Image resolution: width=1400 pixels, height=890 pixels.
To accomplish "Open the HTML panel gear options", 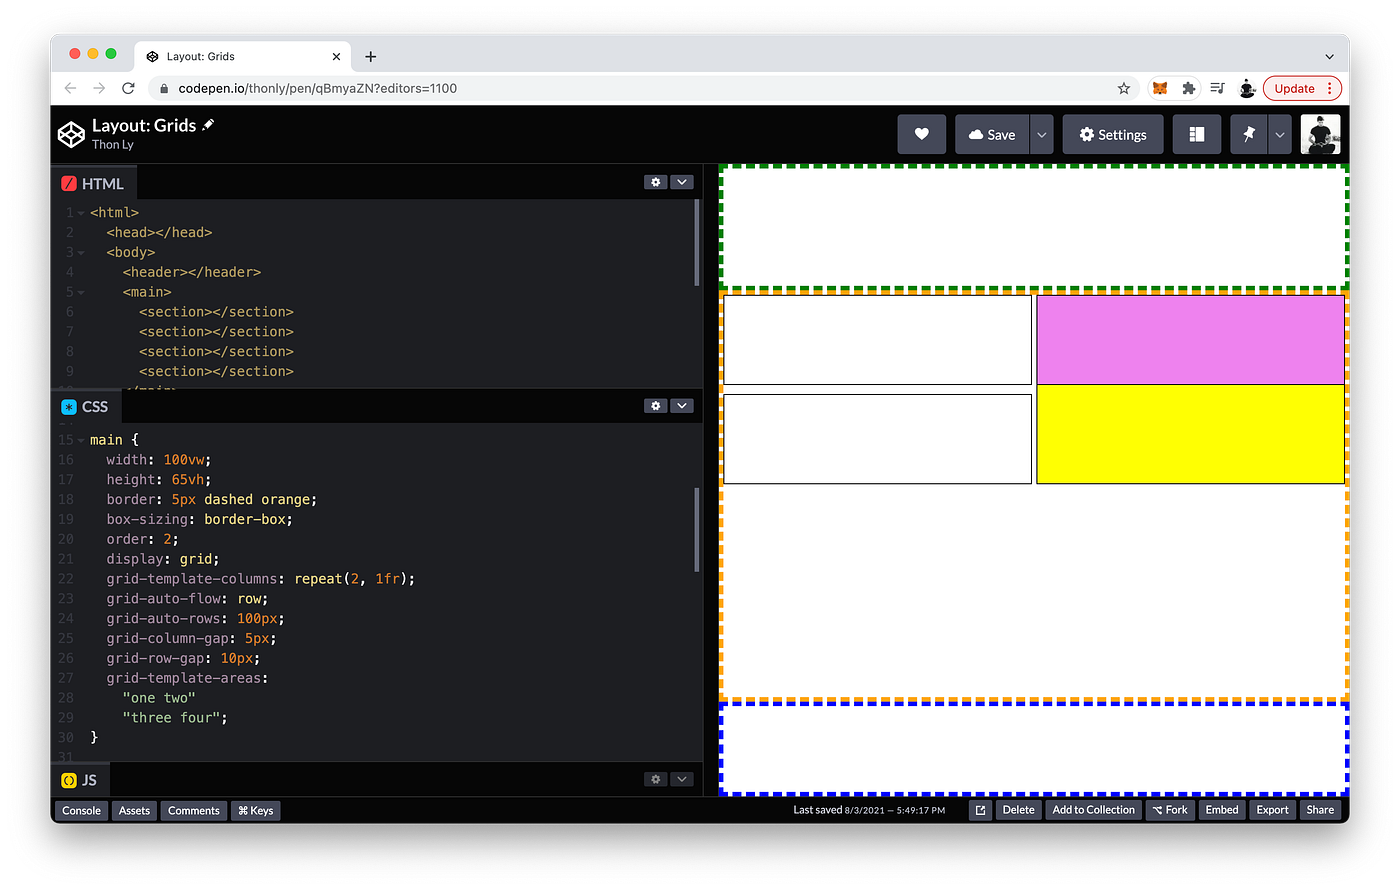I will pos(655,182).
